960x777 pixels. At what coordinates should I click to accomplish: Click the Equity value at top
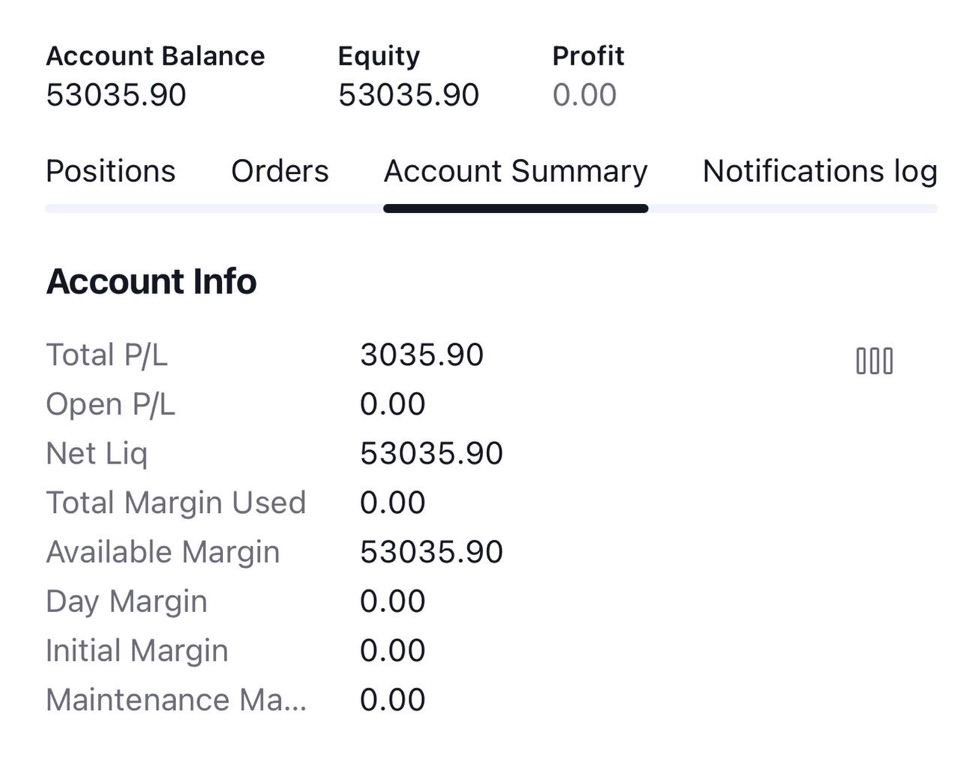408,95
